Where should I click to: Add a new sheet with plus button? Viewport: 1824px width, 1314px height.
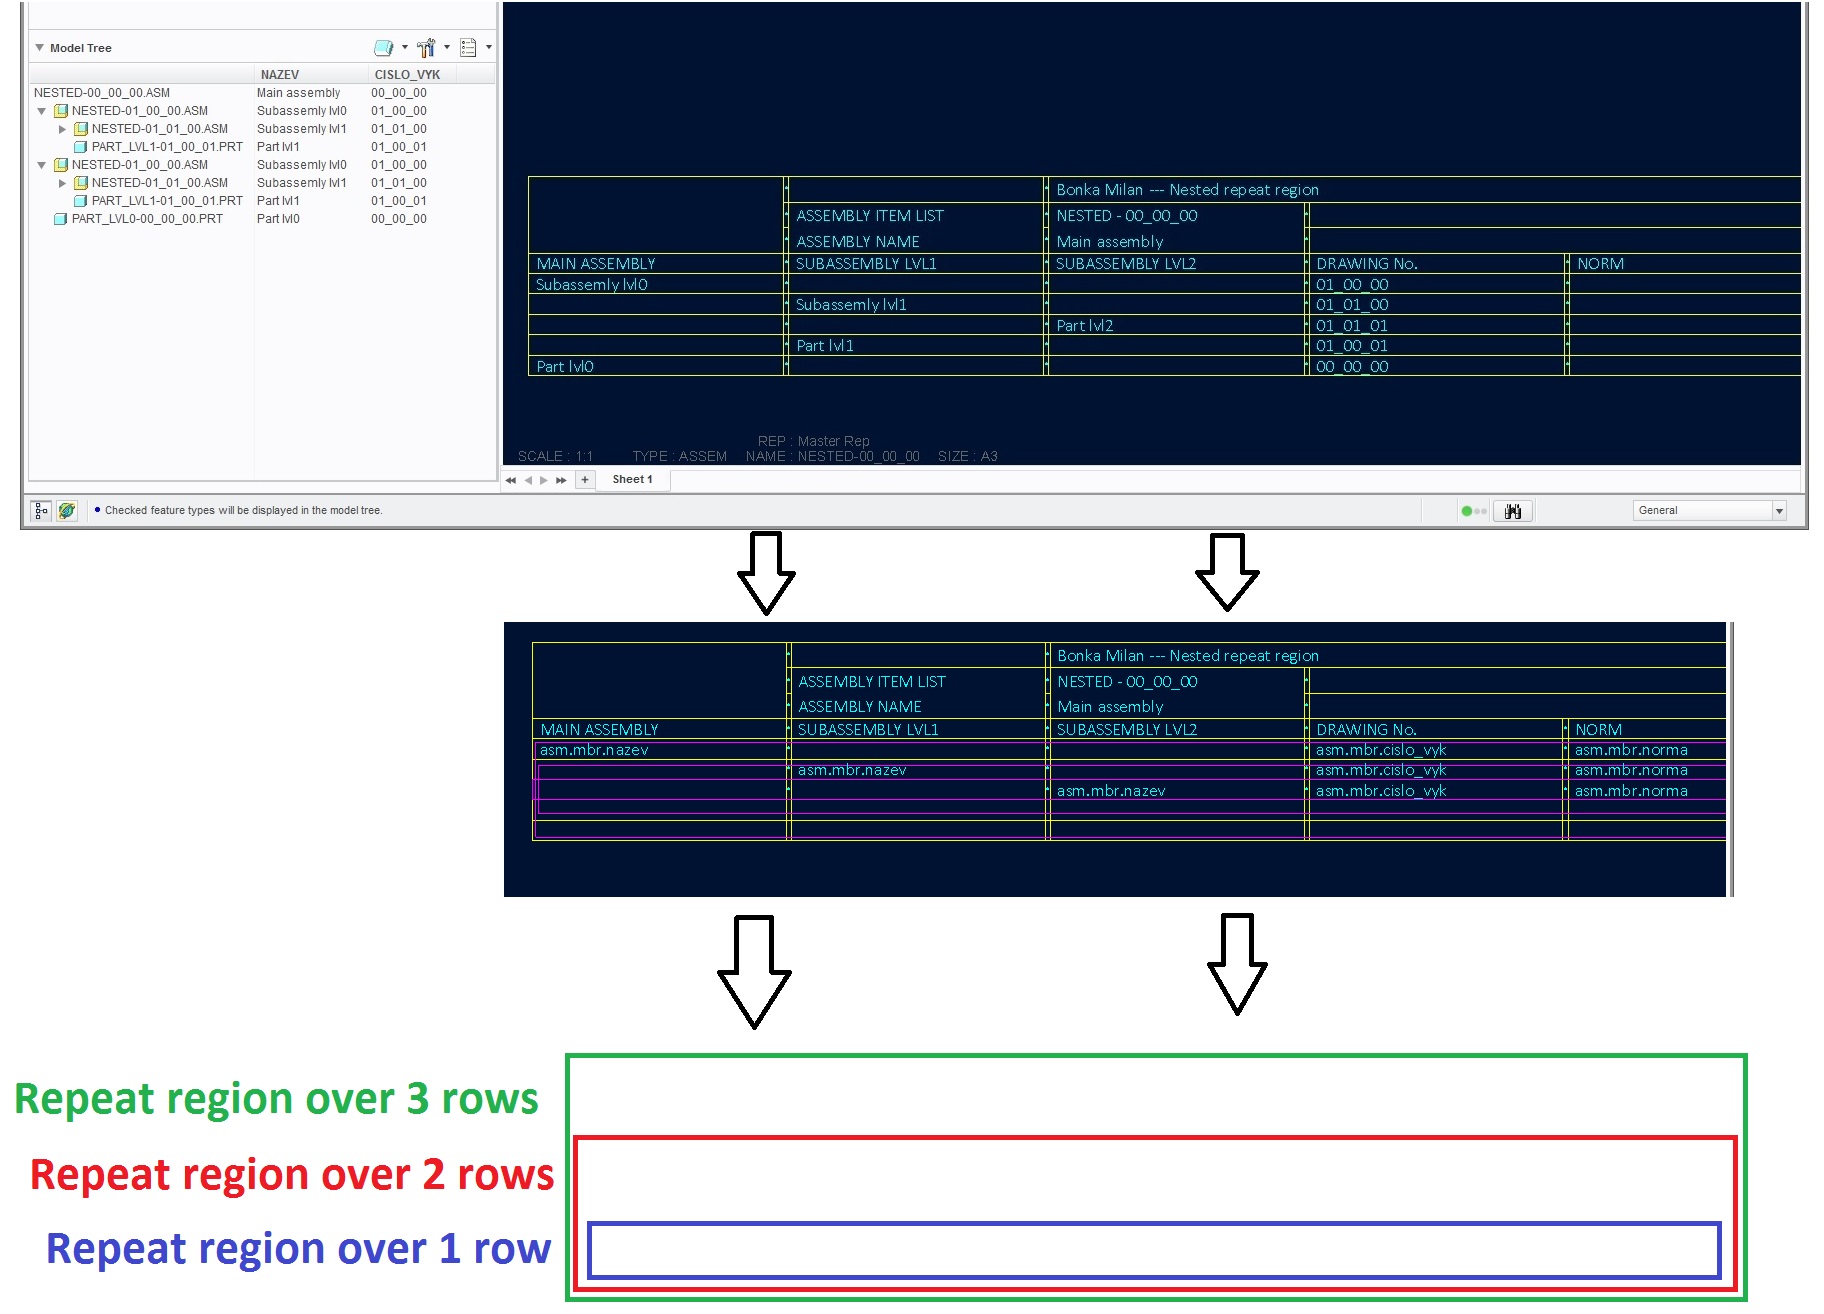[x=585, y=480]
